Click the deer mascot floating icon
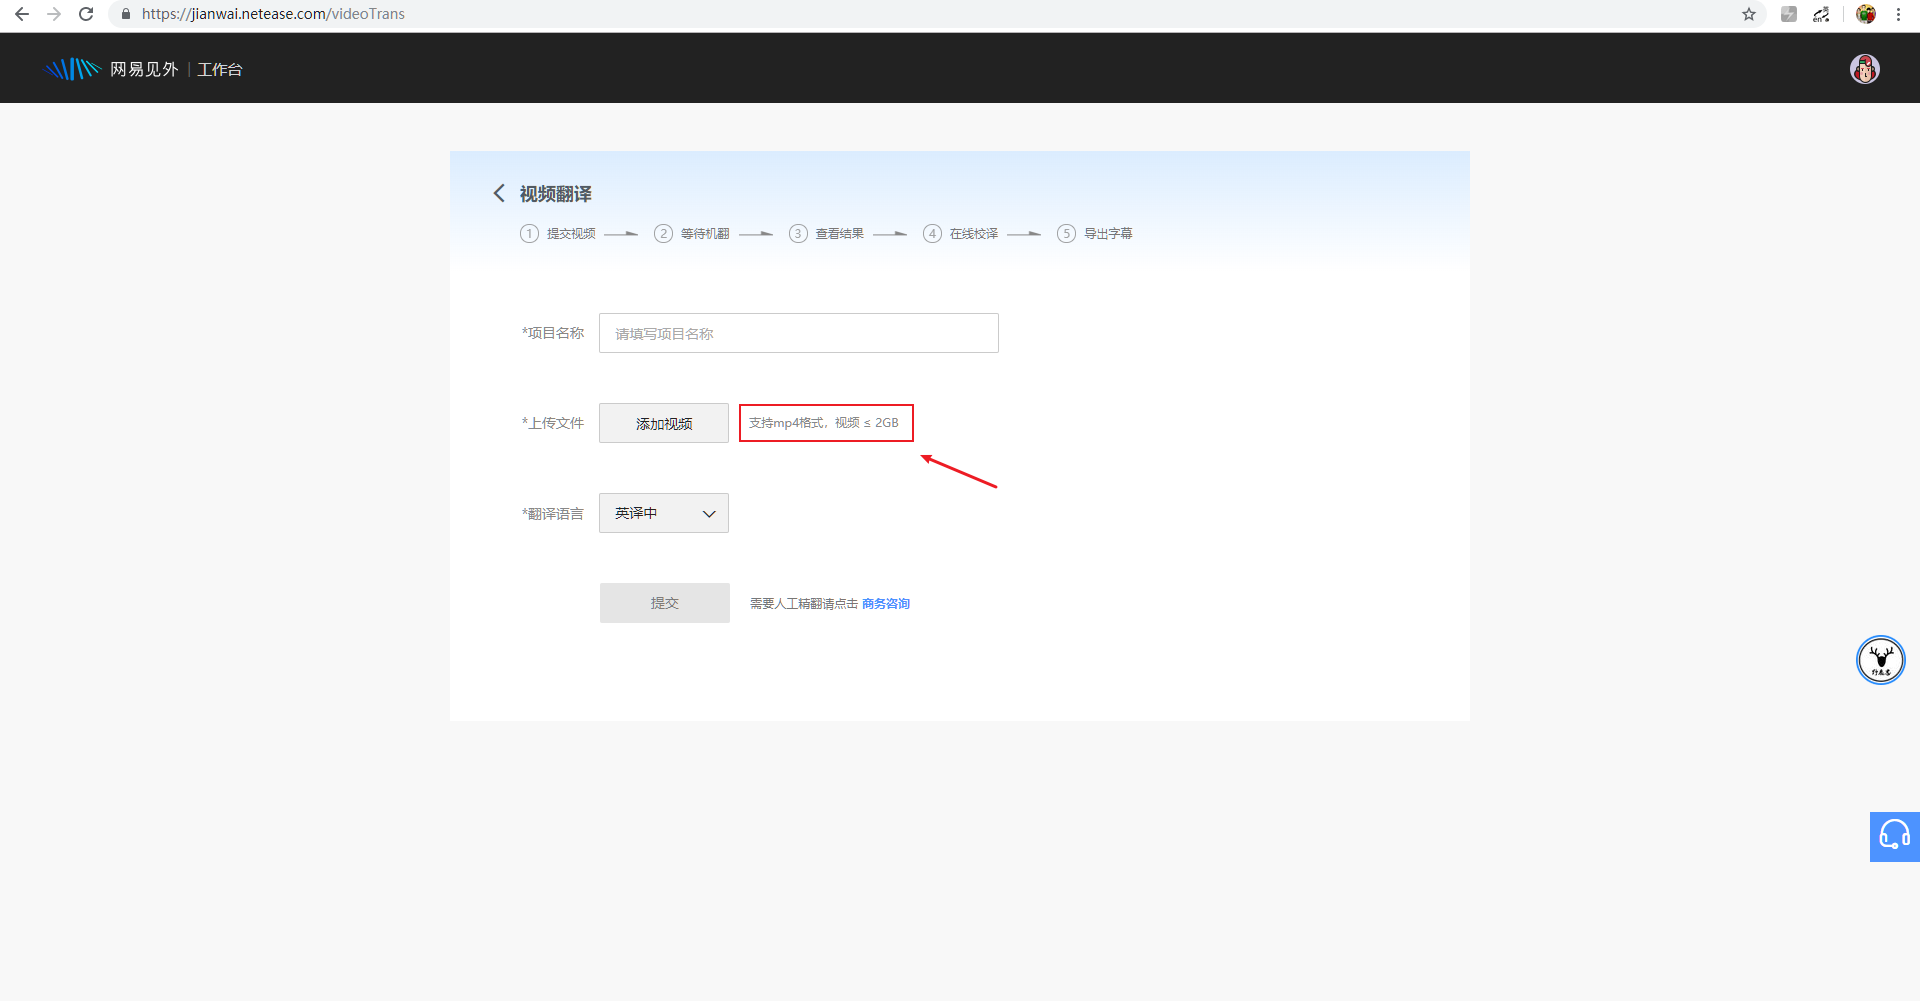 tap(1881, 660)
